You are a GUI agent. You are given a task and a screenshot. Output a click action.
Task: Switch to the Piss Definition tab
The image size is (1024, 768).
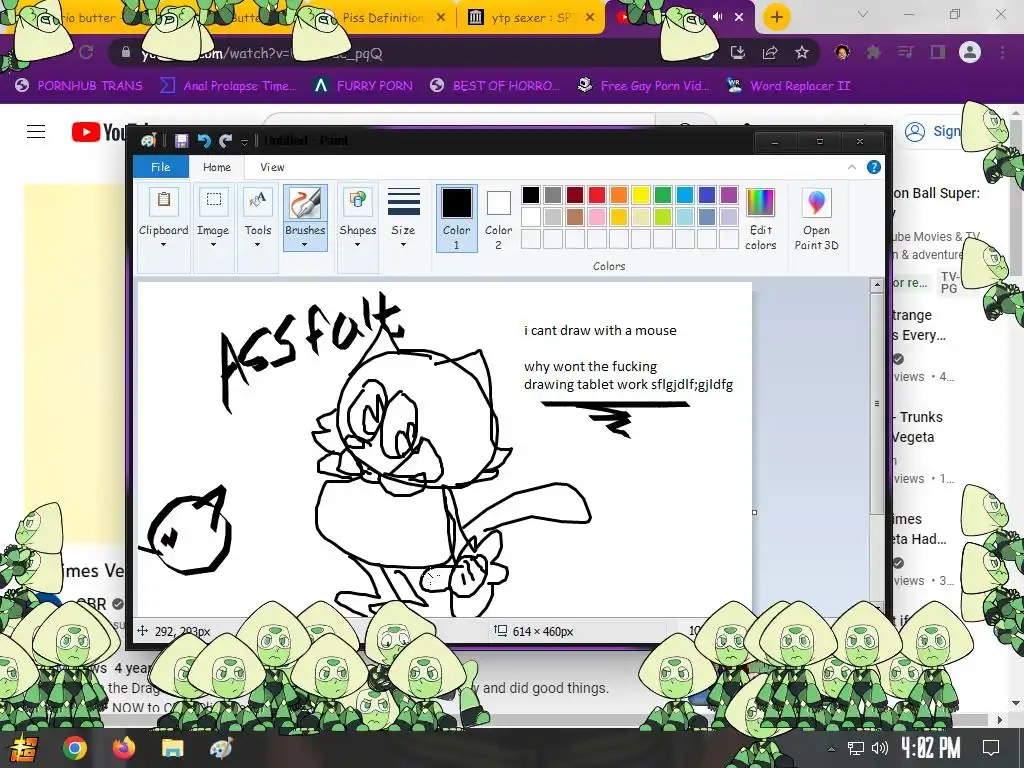tap(383, 18)
